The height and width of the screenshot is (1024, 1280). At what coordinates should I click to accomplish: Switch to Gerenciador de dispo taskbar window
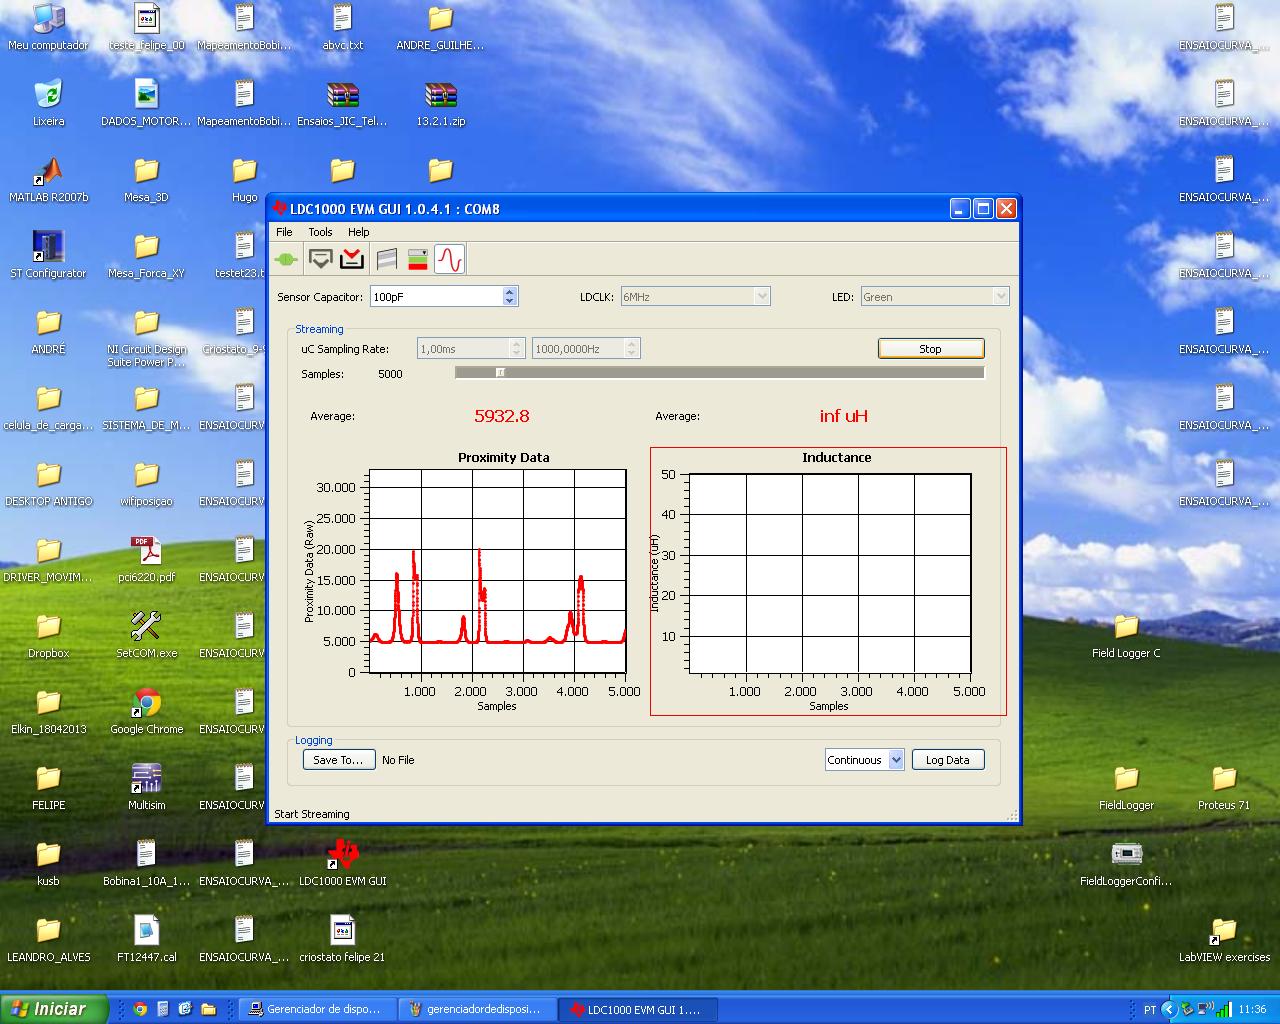(317, 1009)
